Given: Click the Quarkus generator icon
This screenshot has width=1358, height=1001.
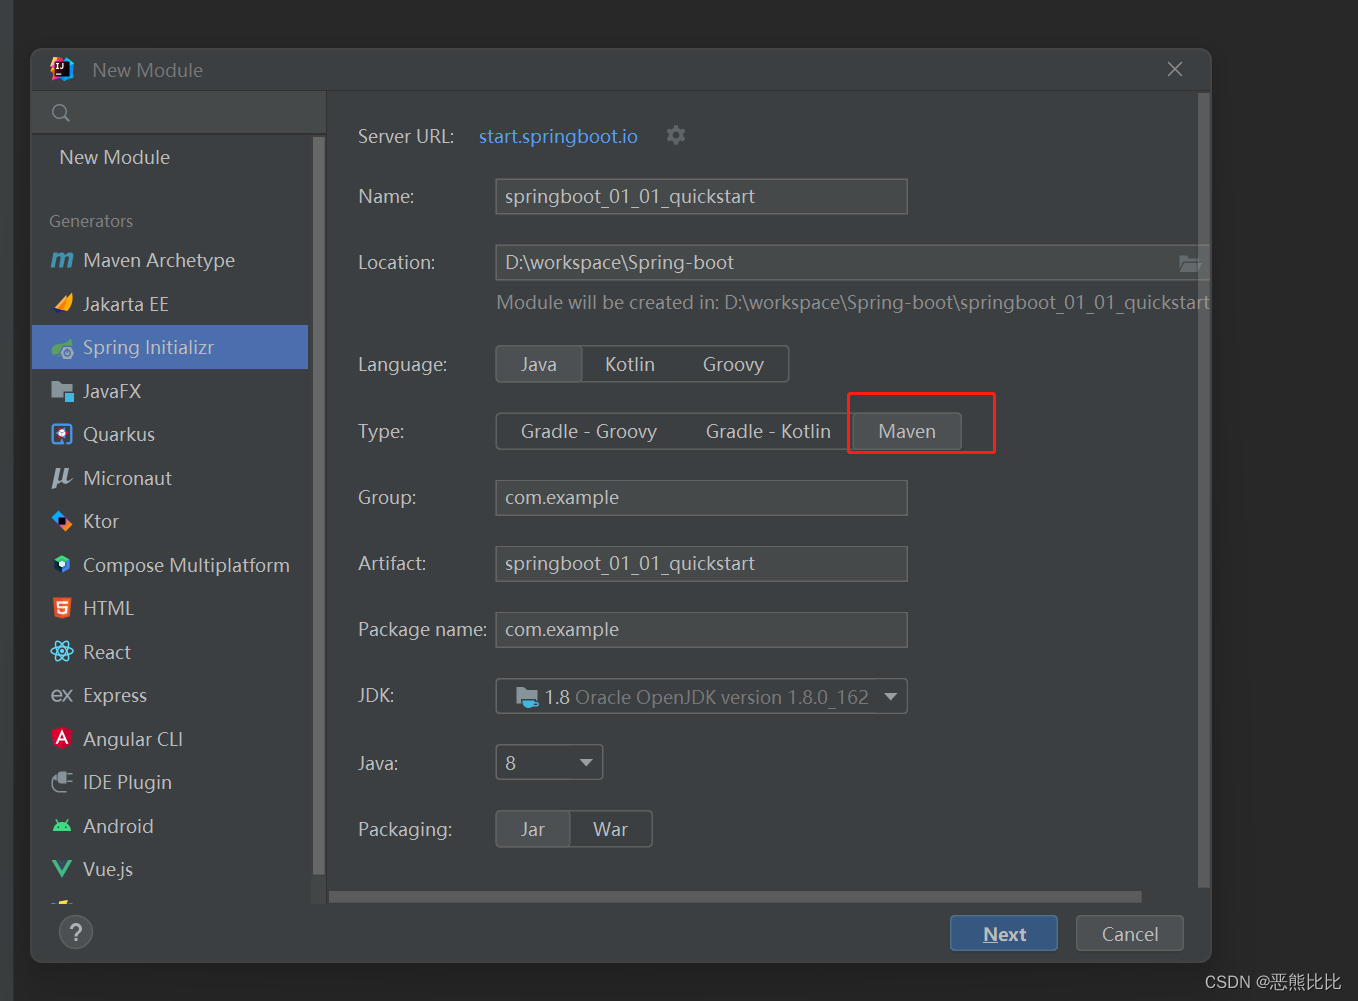Looking at the screenshot, I should (x=62, y=434).
